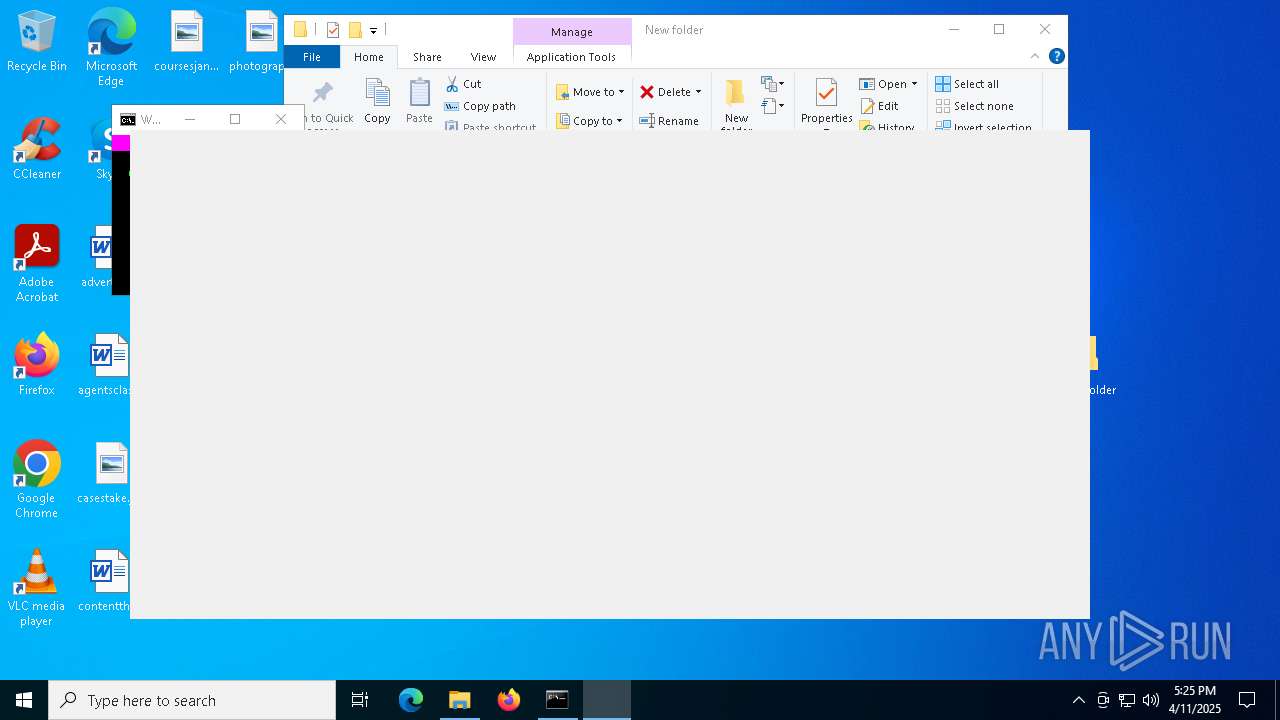Click New folder icon in quick access toolbar

click(x=354, y=30)
